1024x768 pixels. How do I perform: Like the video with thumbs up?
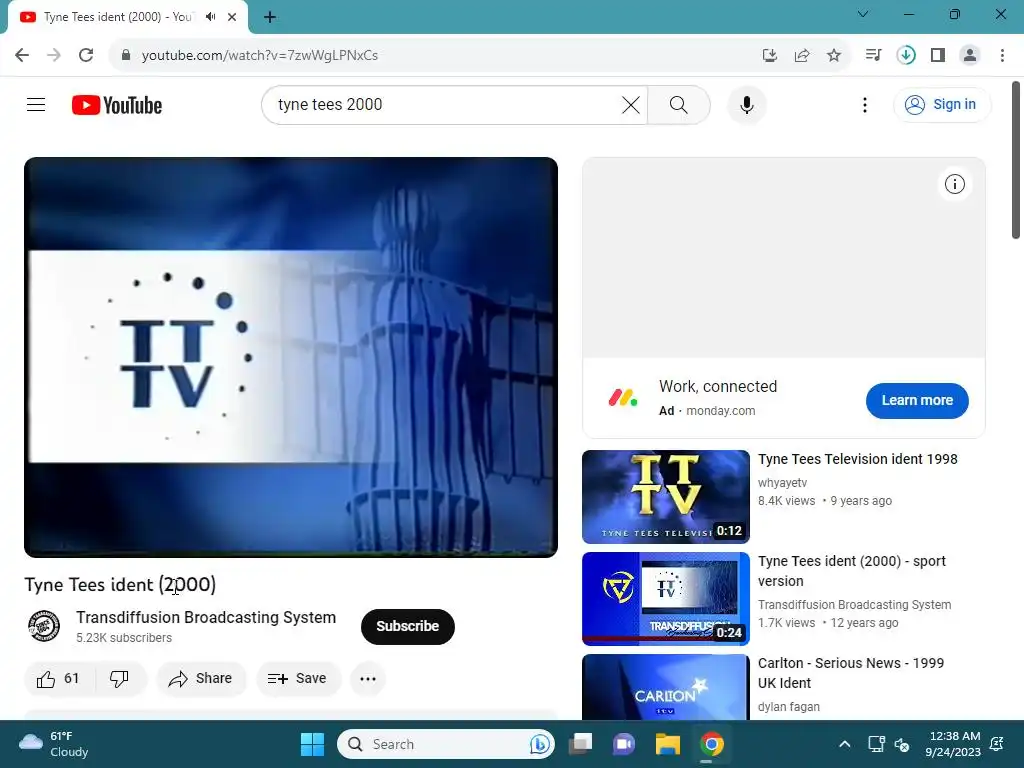[x=59, y=679]
